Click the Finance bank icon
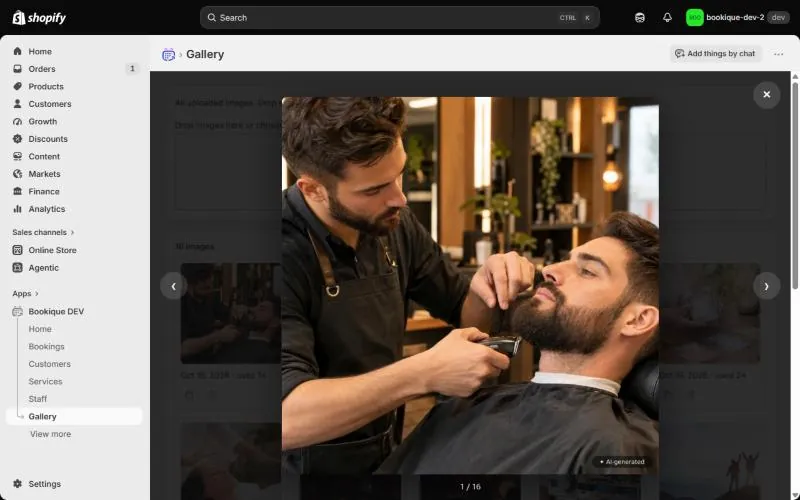Viewport: 800px width, 500px height. pos(17,191)
